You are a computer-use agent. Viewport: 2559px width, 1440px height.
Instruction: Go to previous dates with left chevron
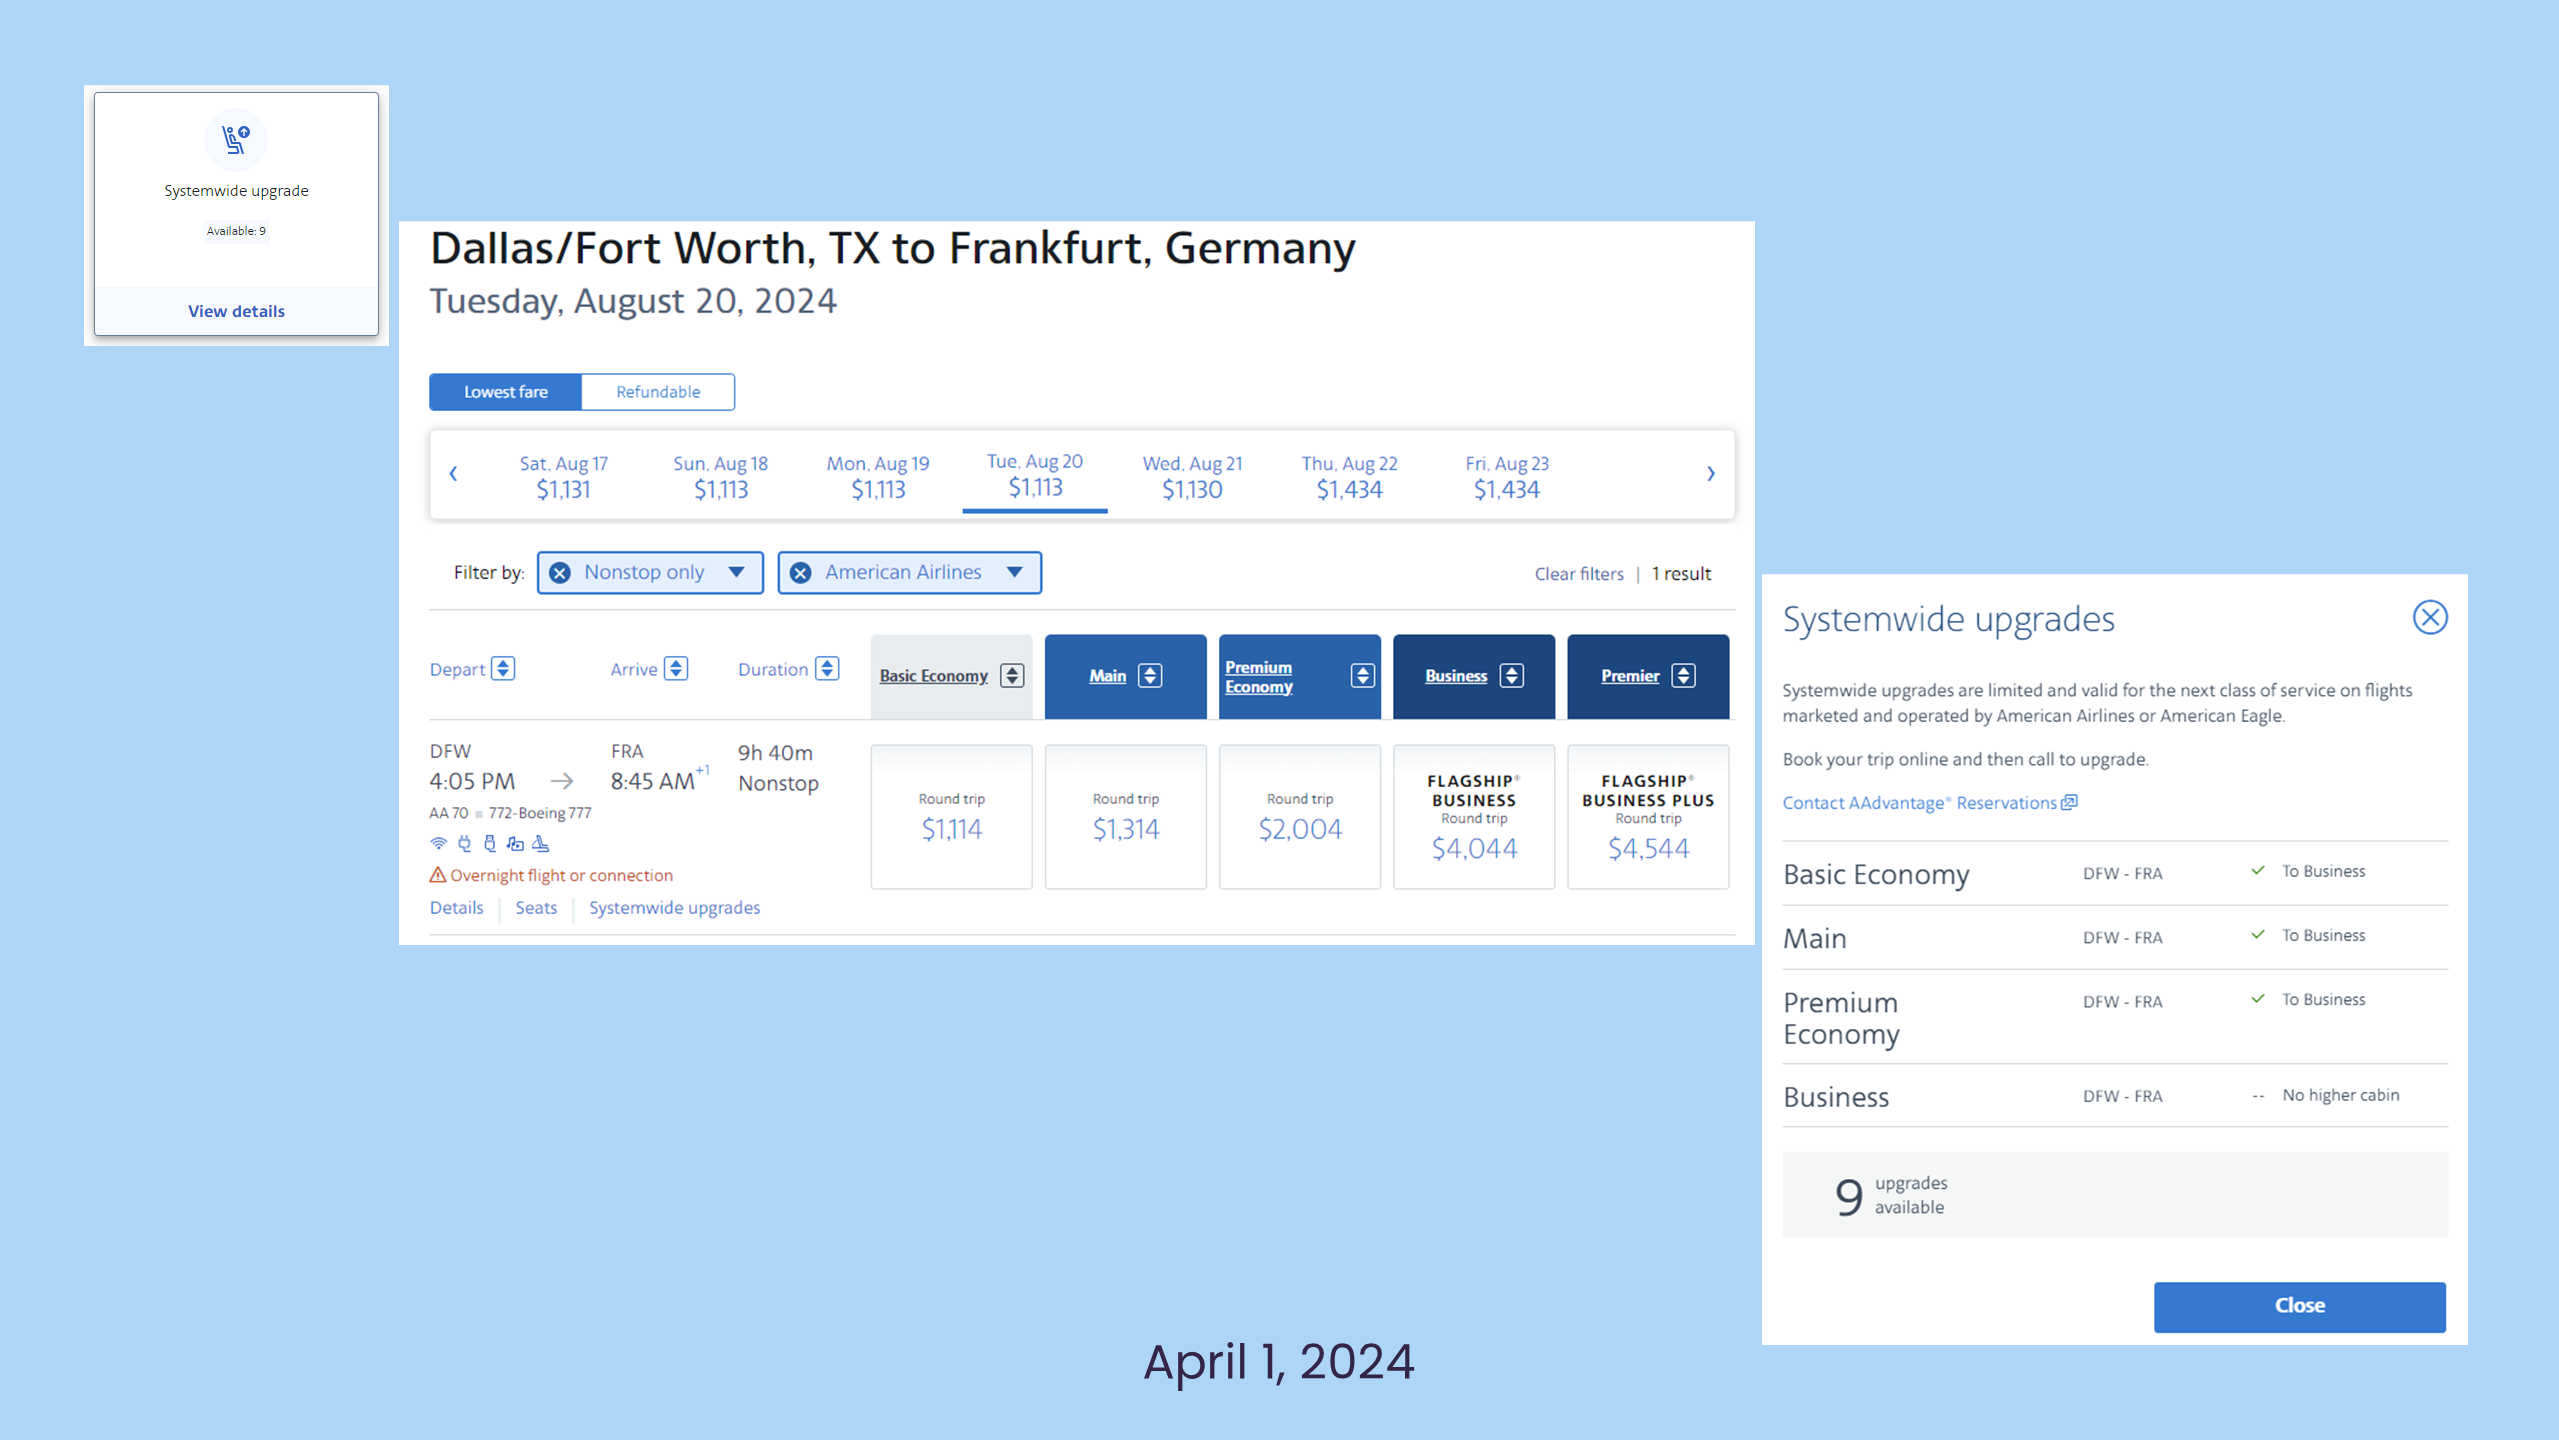[453, 474]
